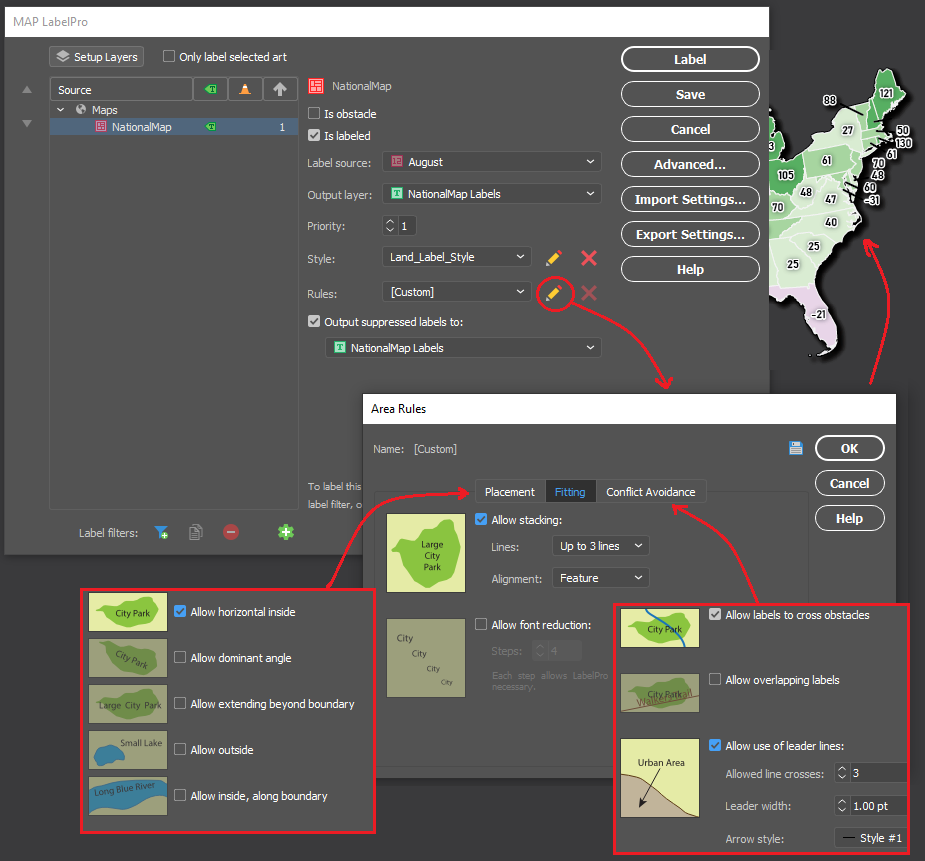This screenshot has width=925, height=861.
Task: Delete the Land_Label_Style with red X
Action: (588, 258)
